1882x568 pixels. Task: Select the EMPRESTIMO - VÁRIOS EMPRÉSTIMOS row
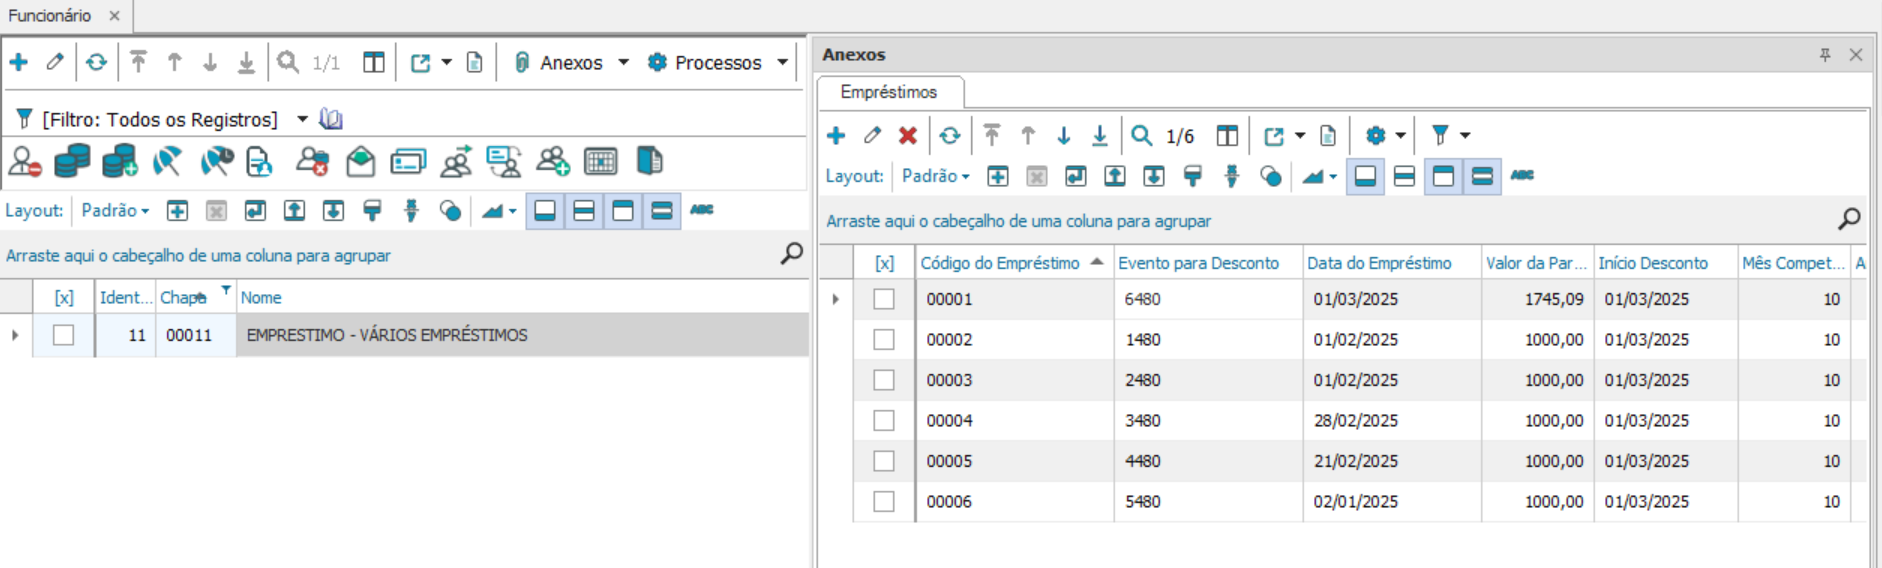click(x=387, y=335)
